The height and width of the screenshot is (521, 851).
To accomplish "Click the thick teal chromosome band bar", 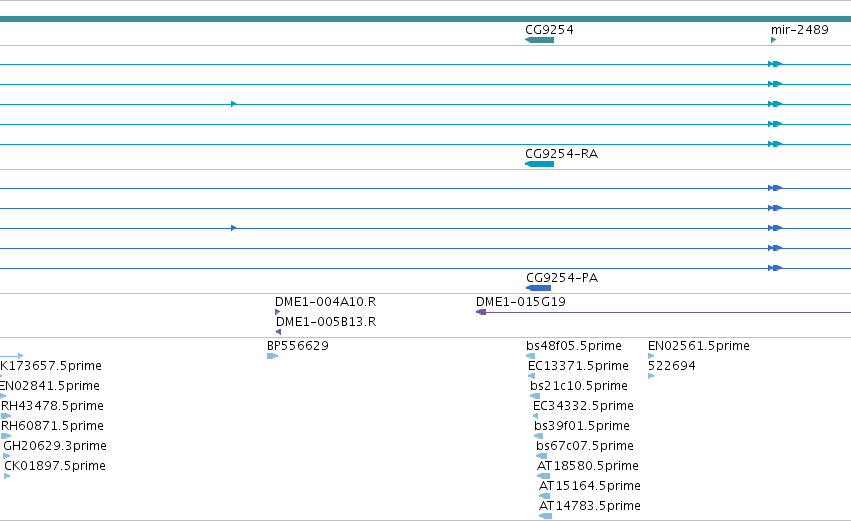I will tap(426, 19).
